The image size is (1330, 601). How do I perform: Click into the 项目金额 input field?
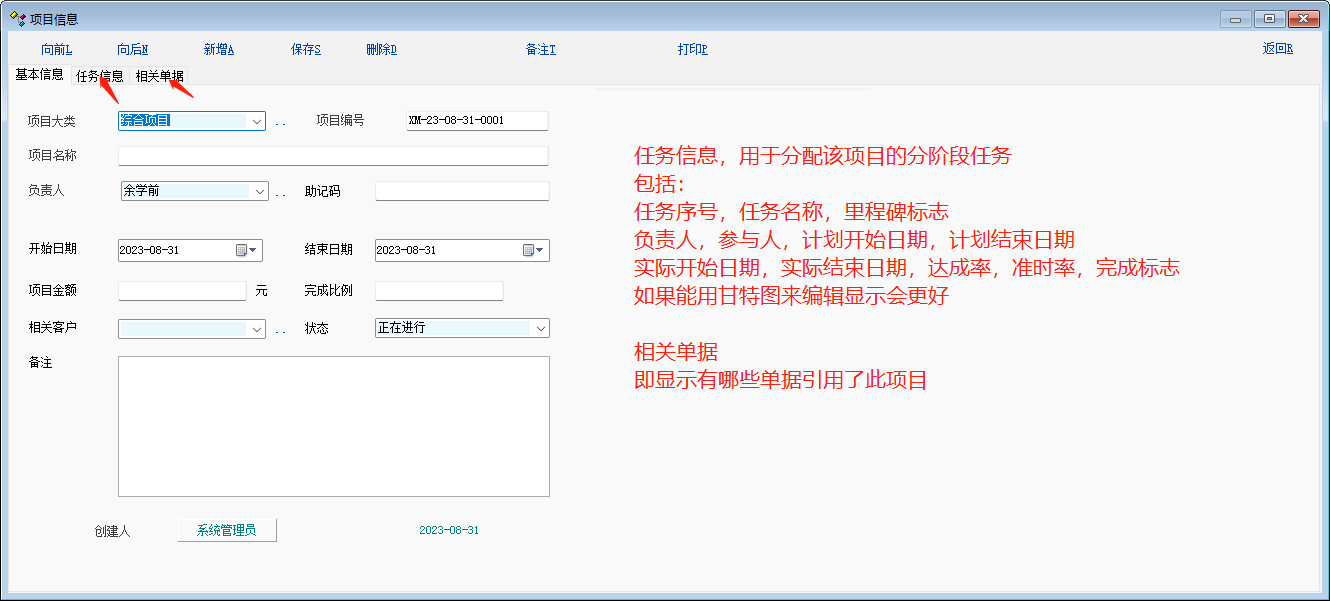(182, 291)
